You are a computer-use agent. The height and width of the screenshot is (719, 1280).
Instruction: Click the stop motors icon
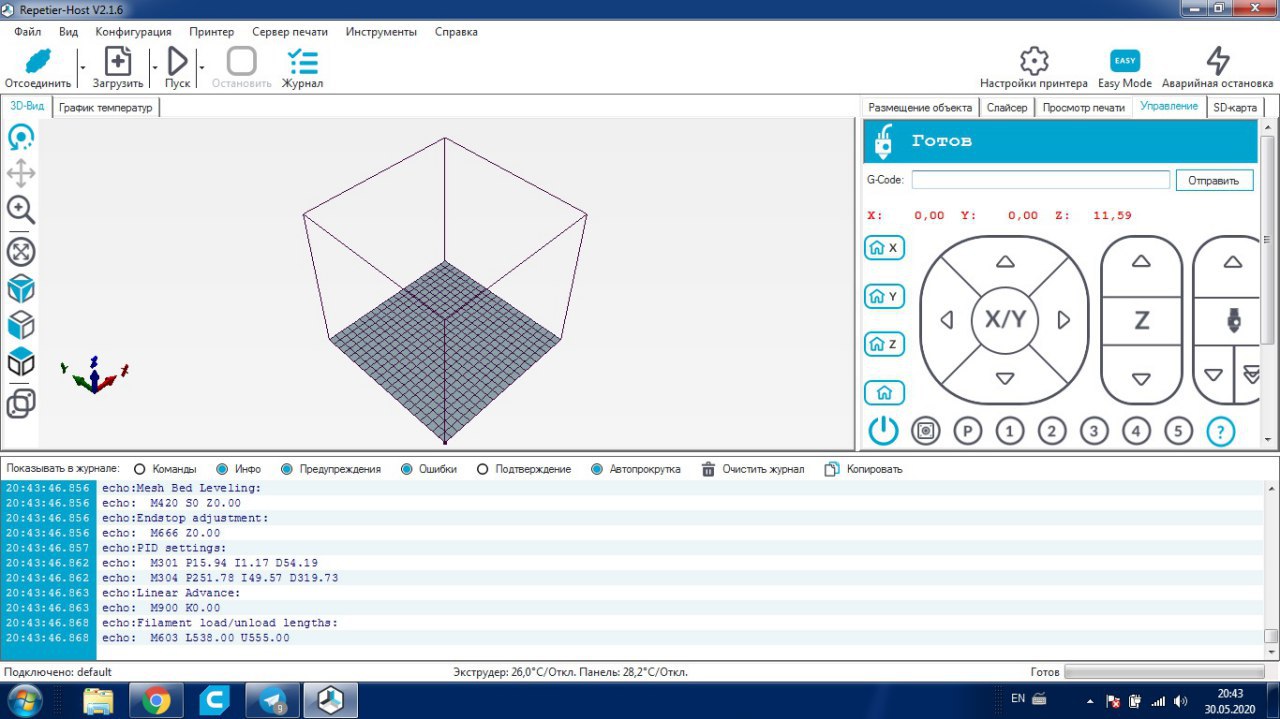pyautogui.click(x=926, y=432)
